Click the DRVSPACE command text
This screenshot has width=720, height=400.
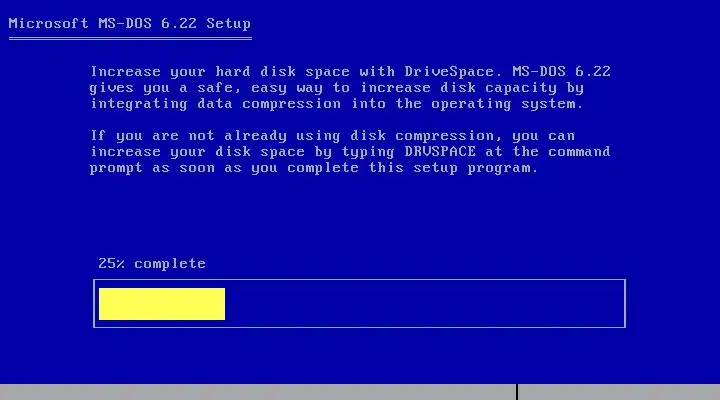[x=440, y=152]
